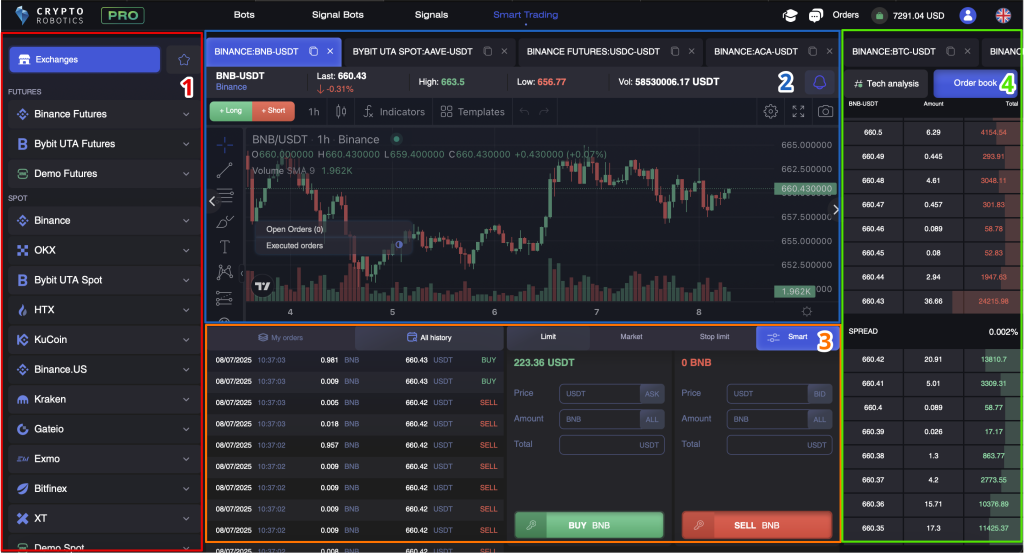Image resolution: width=1024 pixels, height=553 pixels.
Task: Click the + Long button
Action: (231, 111)
